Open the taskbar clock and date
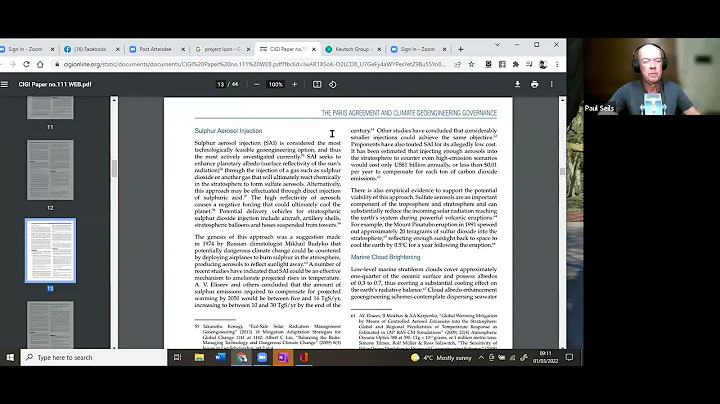The image size is (720, 404). (545, 357)
